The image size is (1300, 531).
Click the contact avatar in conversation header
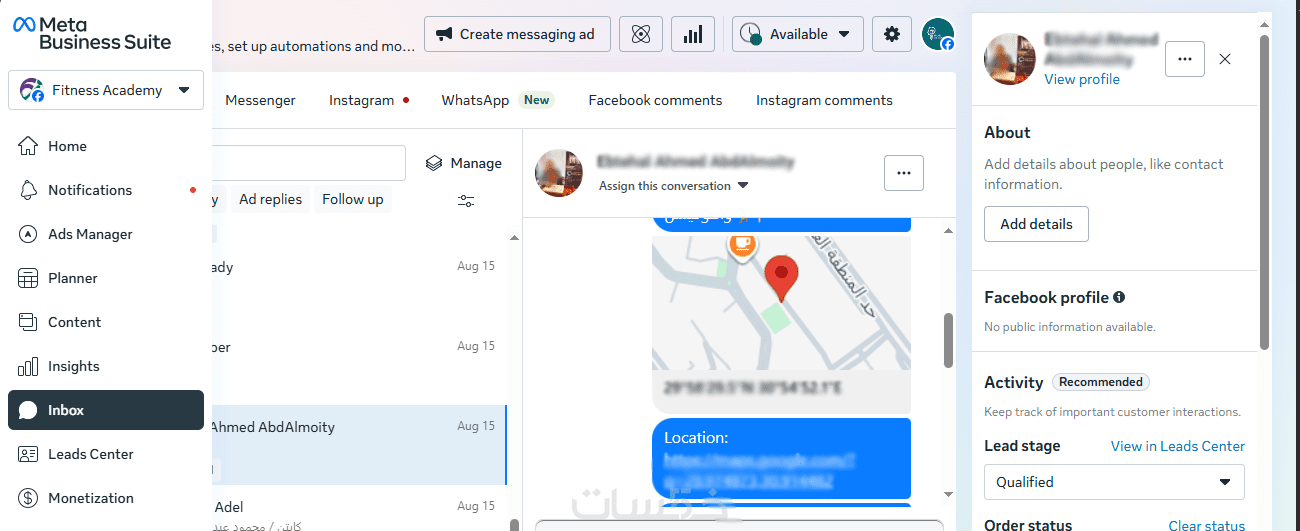tap(559, 173)
